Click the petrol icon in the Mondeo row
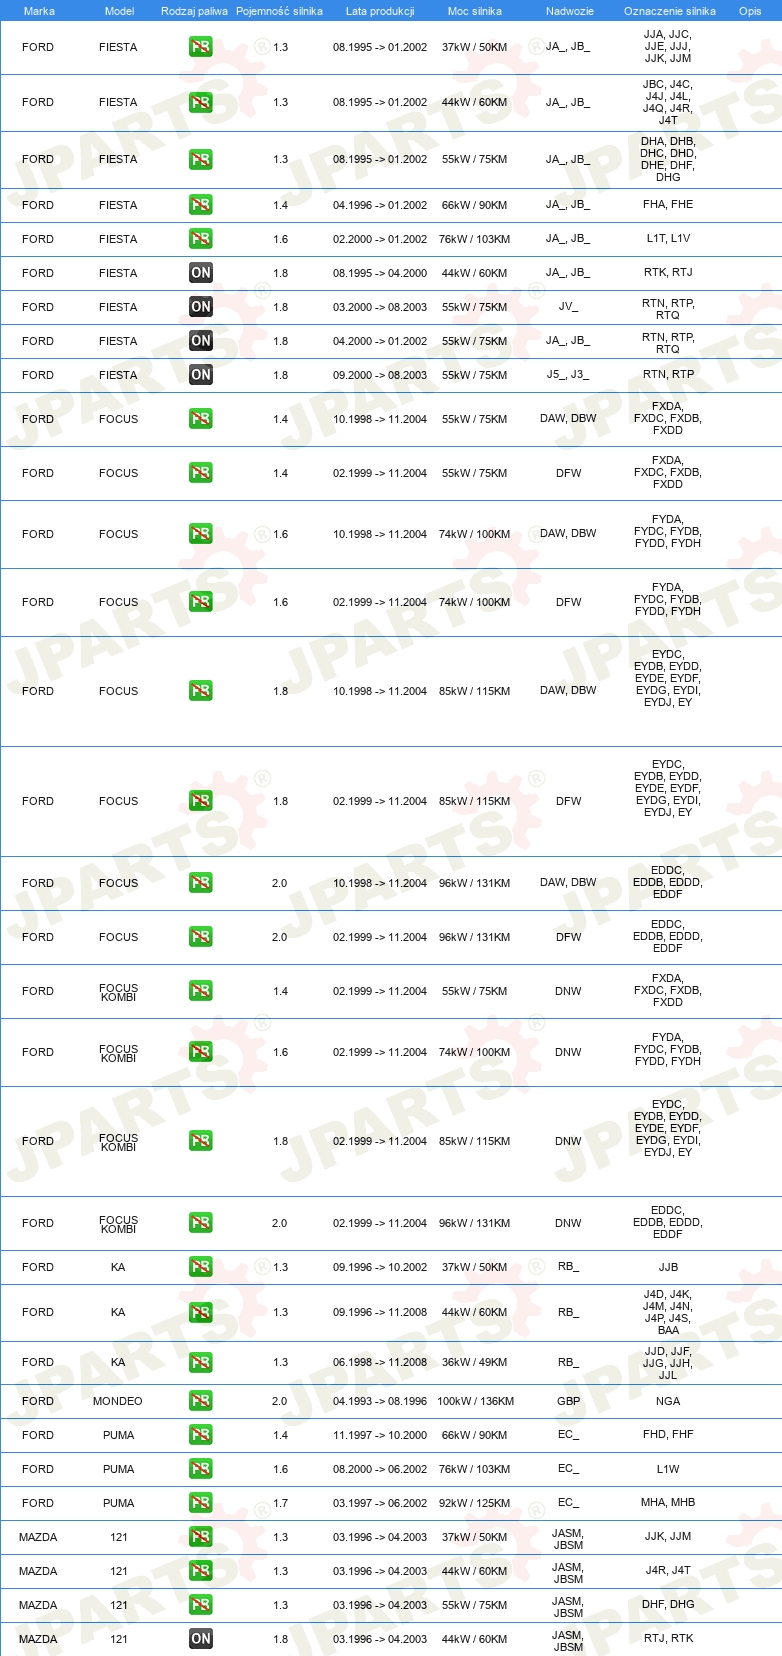782x1656 pixels. click(201, 1401)
